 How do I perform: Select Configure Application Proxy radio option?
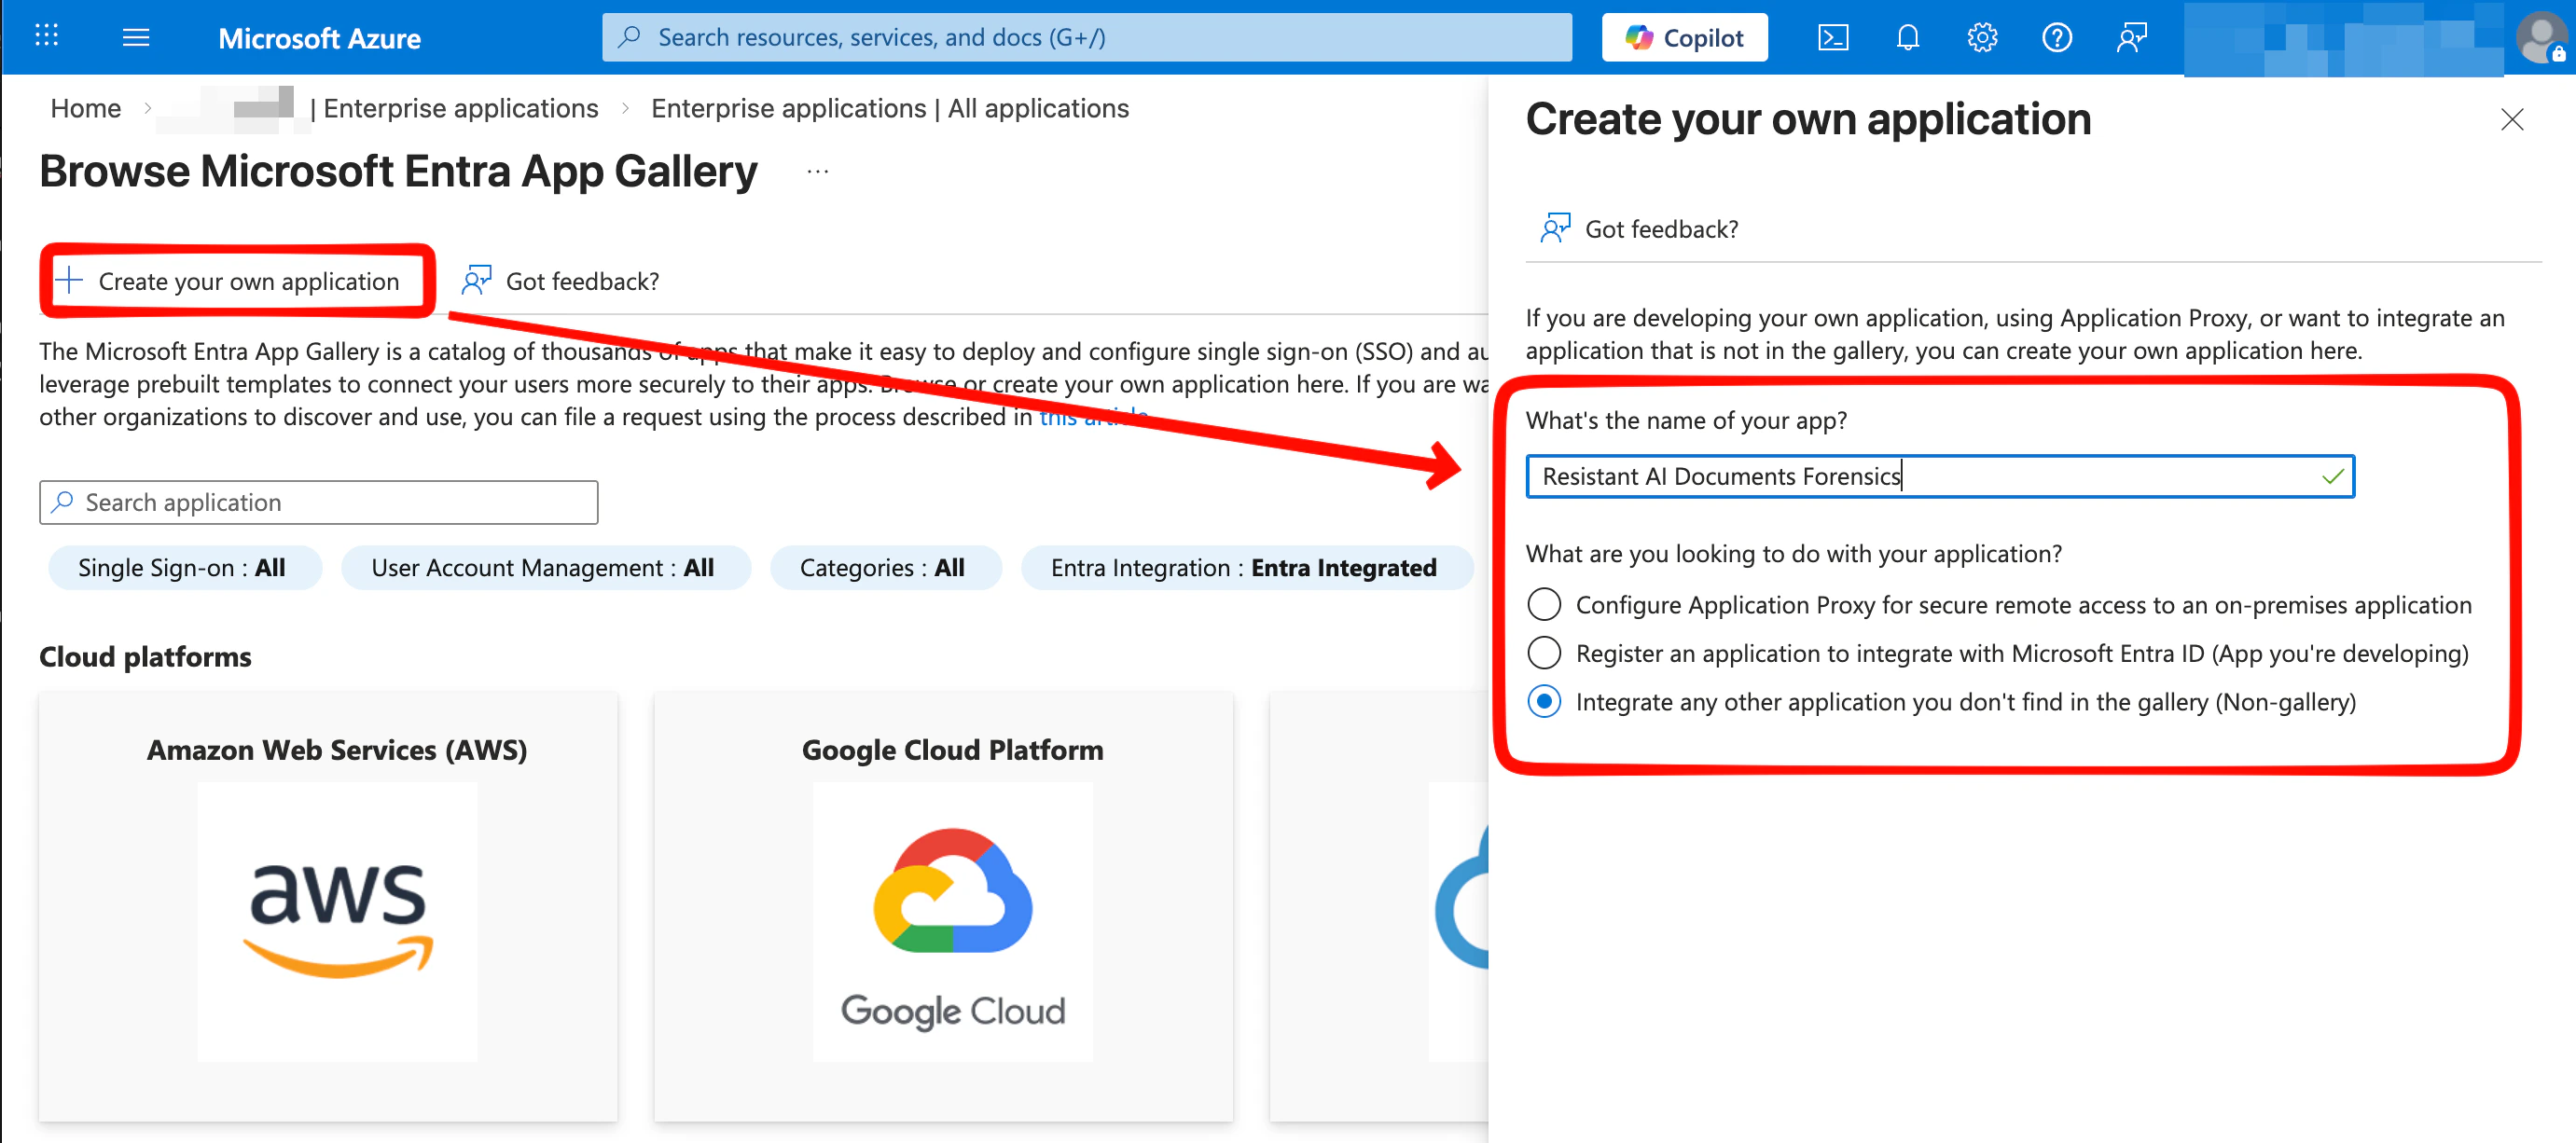click(x=1544, y=604)
